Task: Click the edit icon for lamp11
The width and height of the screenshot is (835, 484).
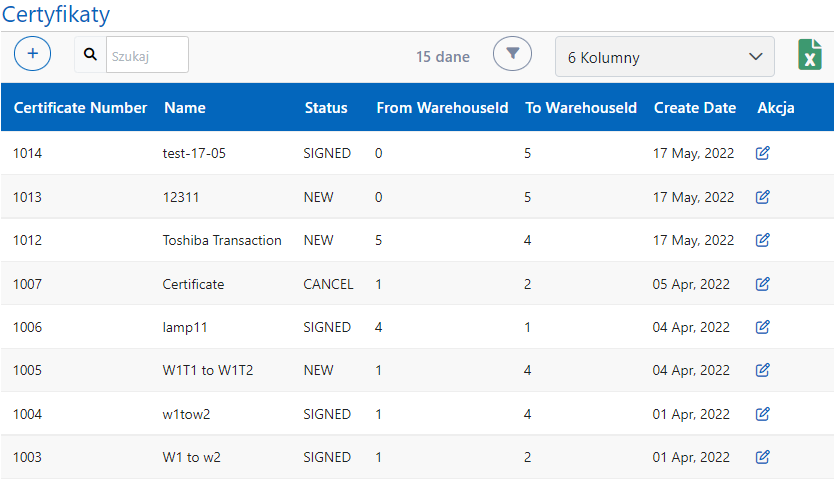Action: [763, 327]
